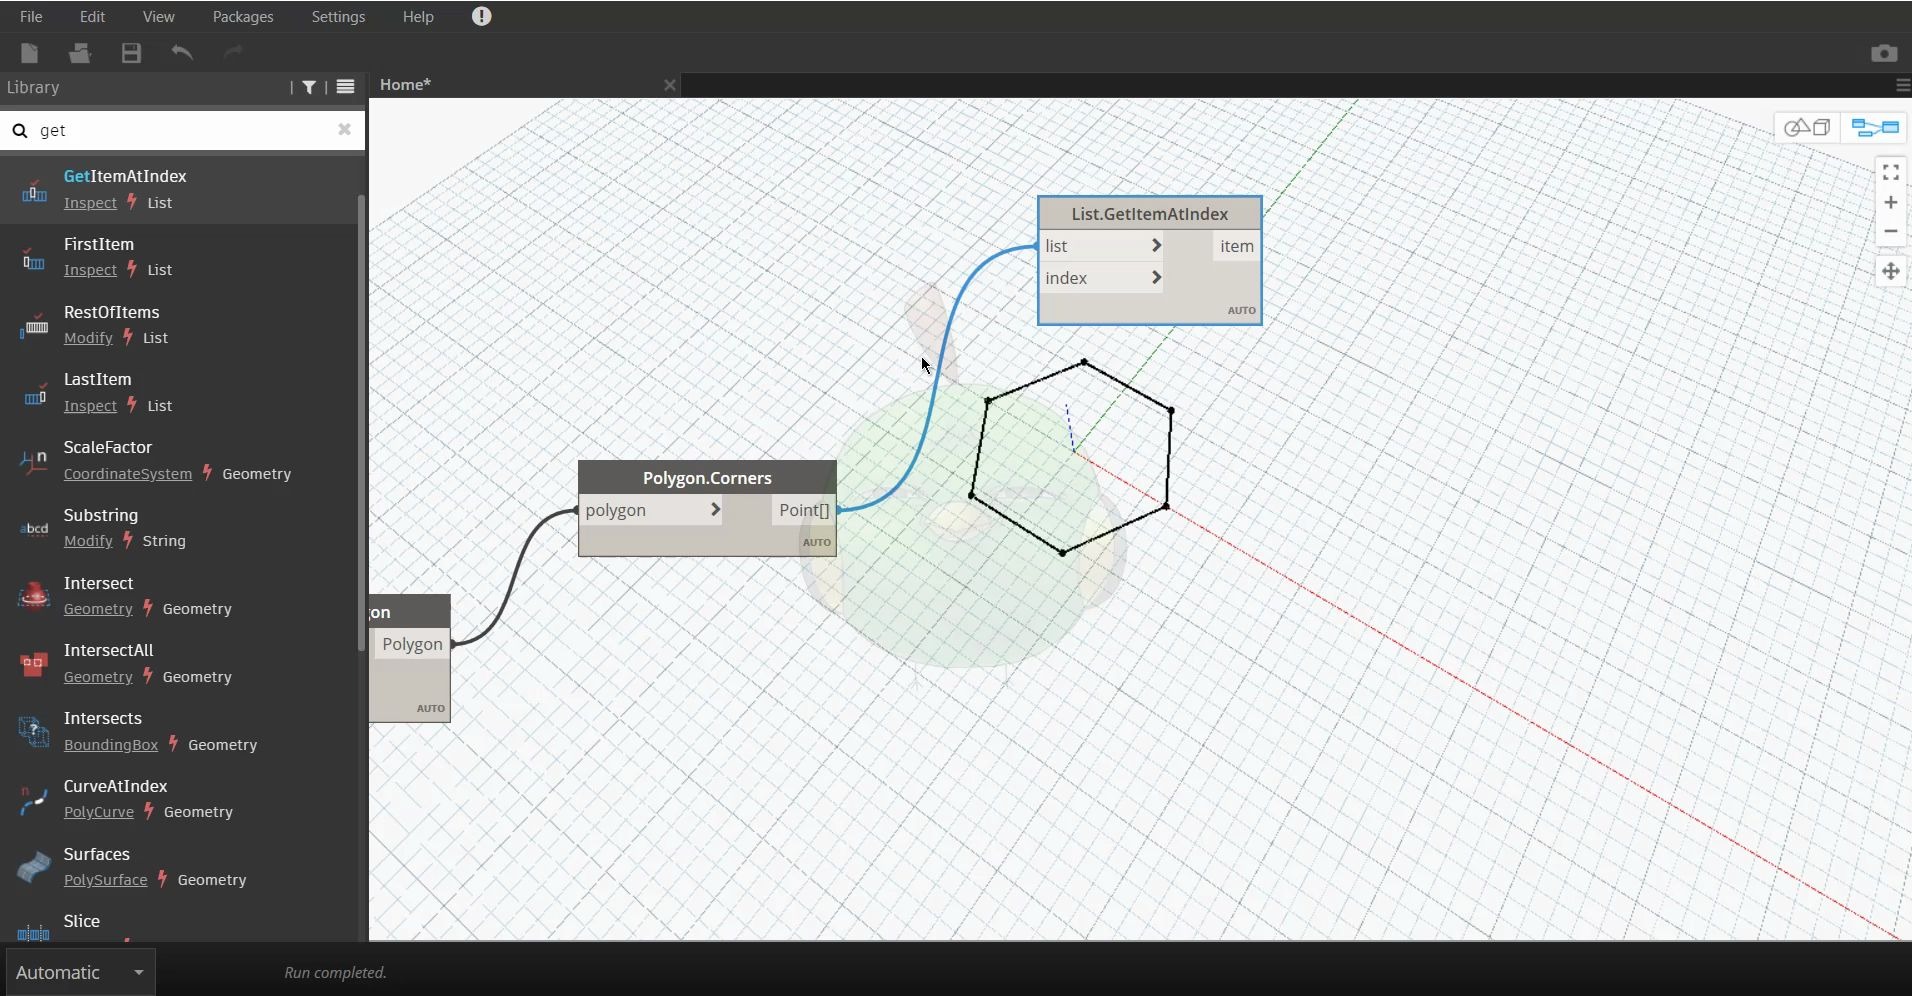The width and height of the screenshot is (1912, 996).
Task: Toggle the library list view layout
Action: [346, 88]
